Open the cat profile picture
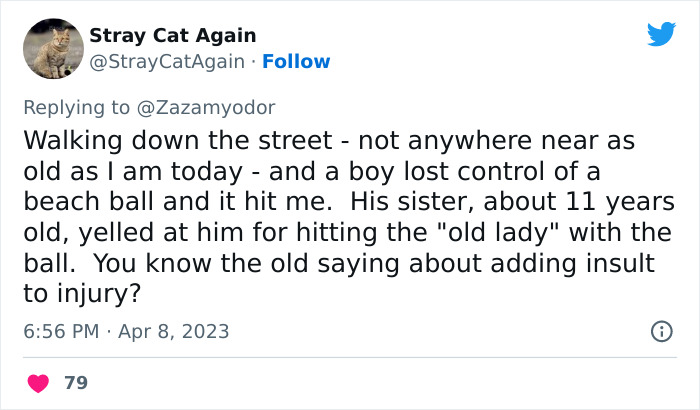 52,48
